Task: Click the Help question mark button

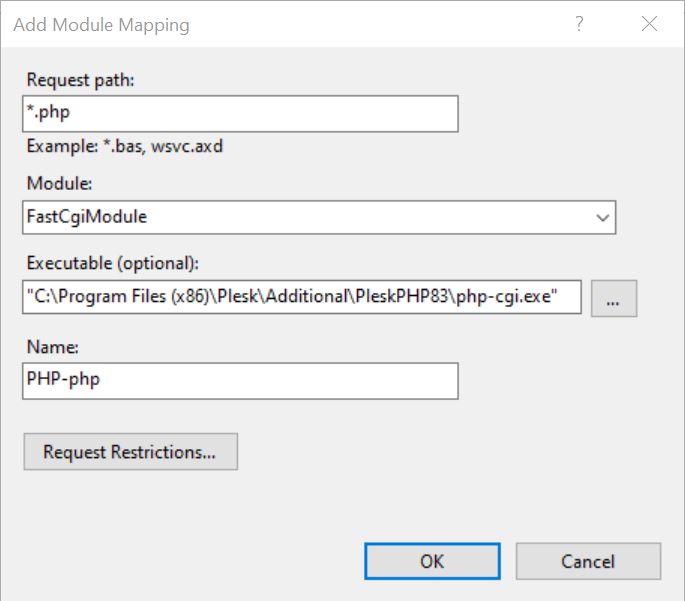Action: (x=579, y=25)
